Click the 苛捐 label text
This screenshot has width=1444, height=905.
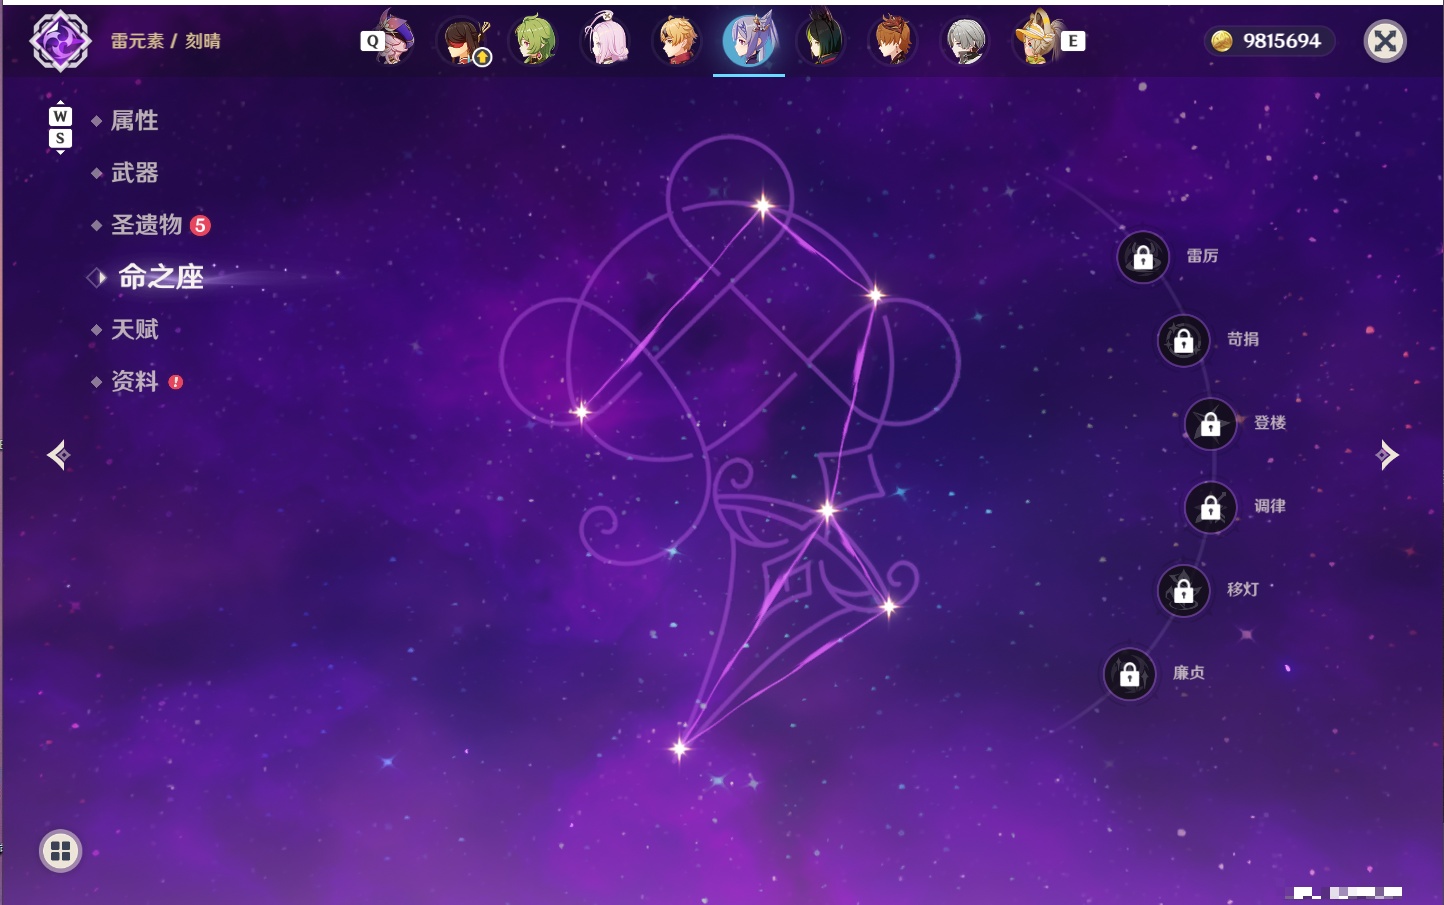coord(1243,339)
